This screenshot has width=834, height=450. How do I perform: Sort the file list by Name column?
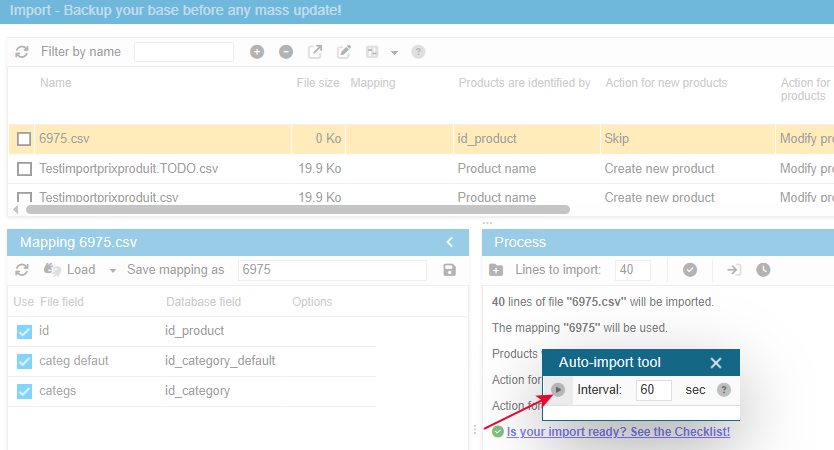pos(56,83)
